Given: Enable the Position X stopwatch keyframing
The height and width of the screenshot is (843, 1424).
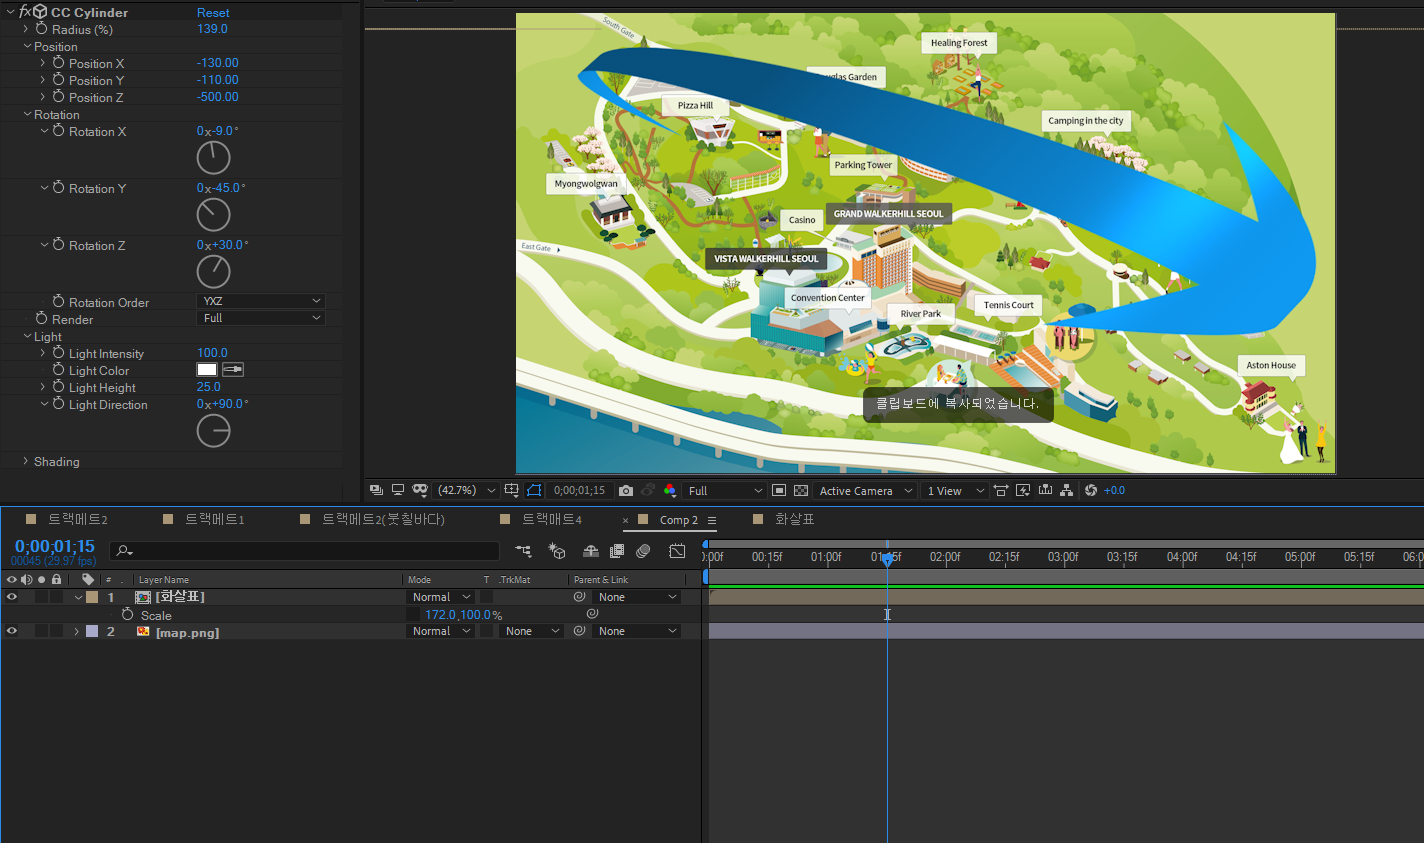Looking at the screenshot, I should 59,63.
